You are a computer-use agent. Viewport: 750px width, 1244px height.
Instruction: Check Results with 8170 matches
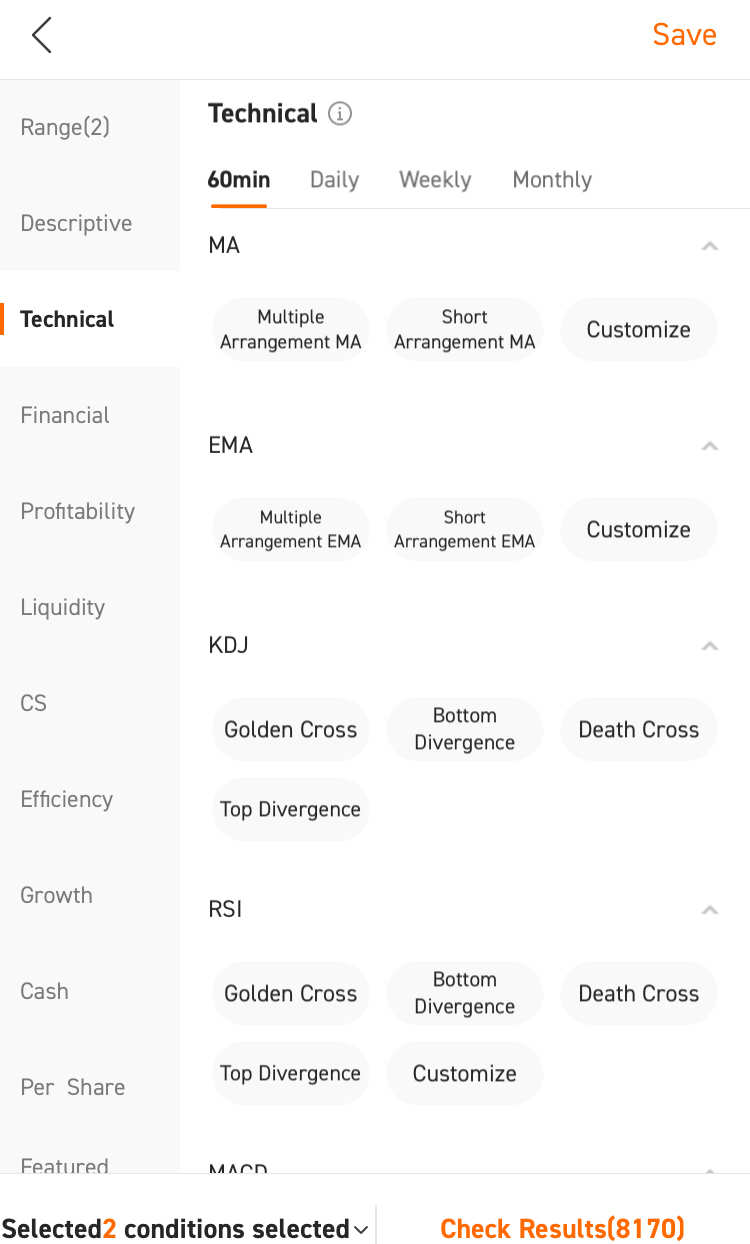coord(562,1228)
